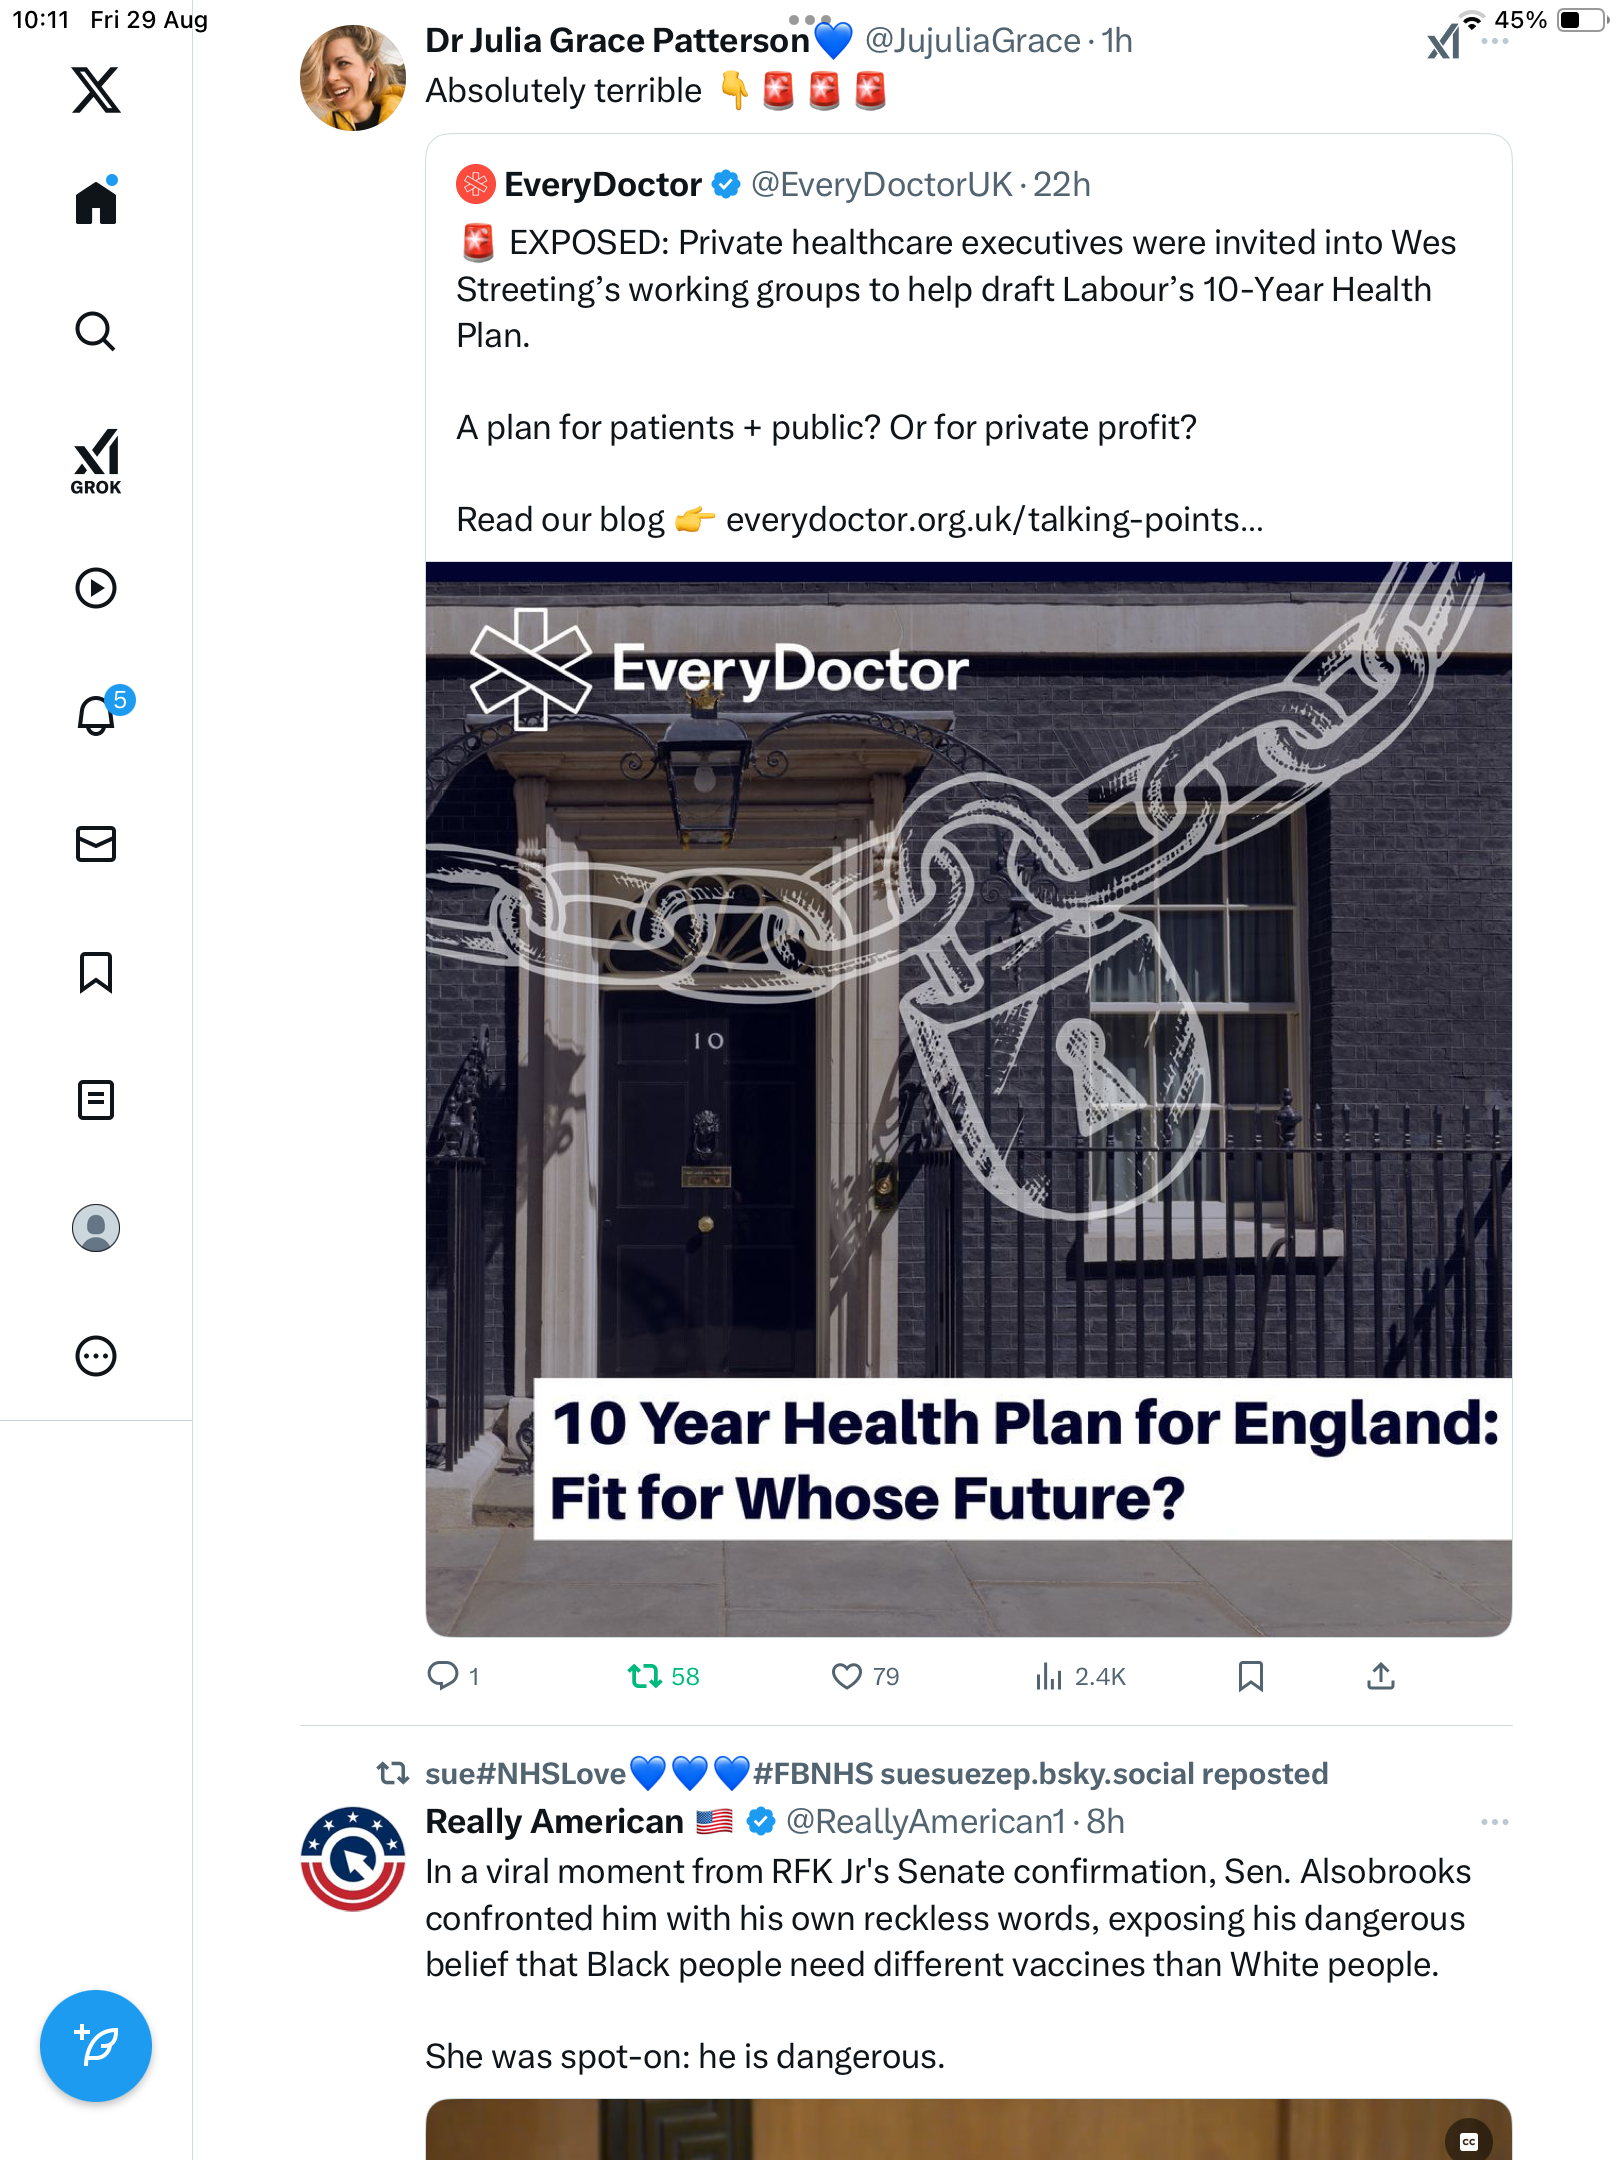Viewport: 1620px width, 2160px height.
Task: Open options menu on Really American post
Action: (x=1494, y=1822)
